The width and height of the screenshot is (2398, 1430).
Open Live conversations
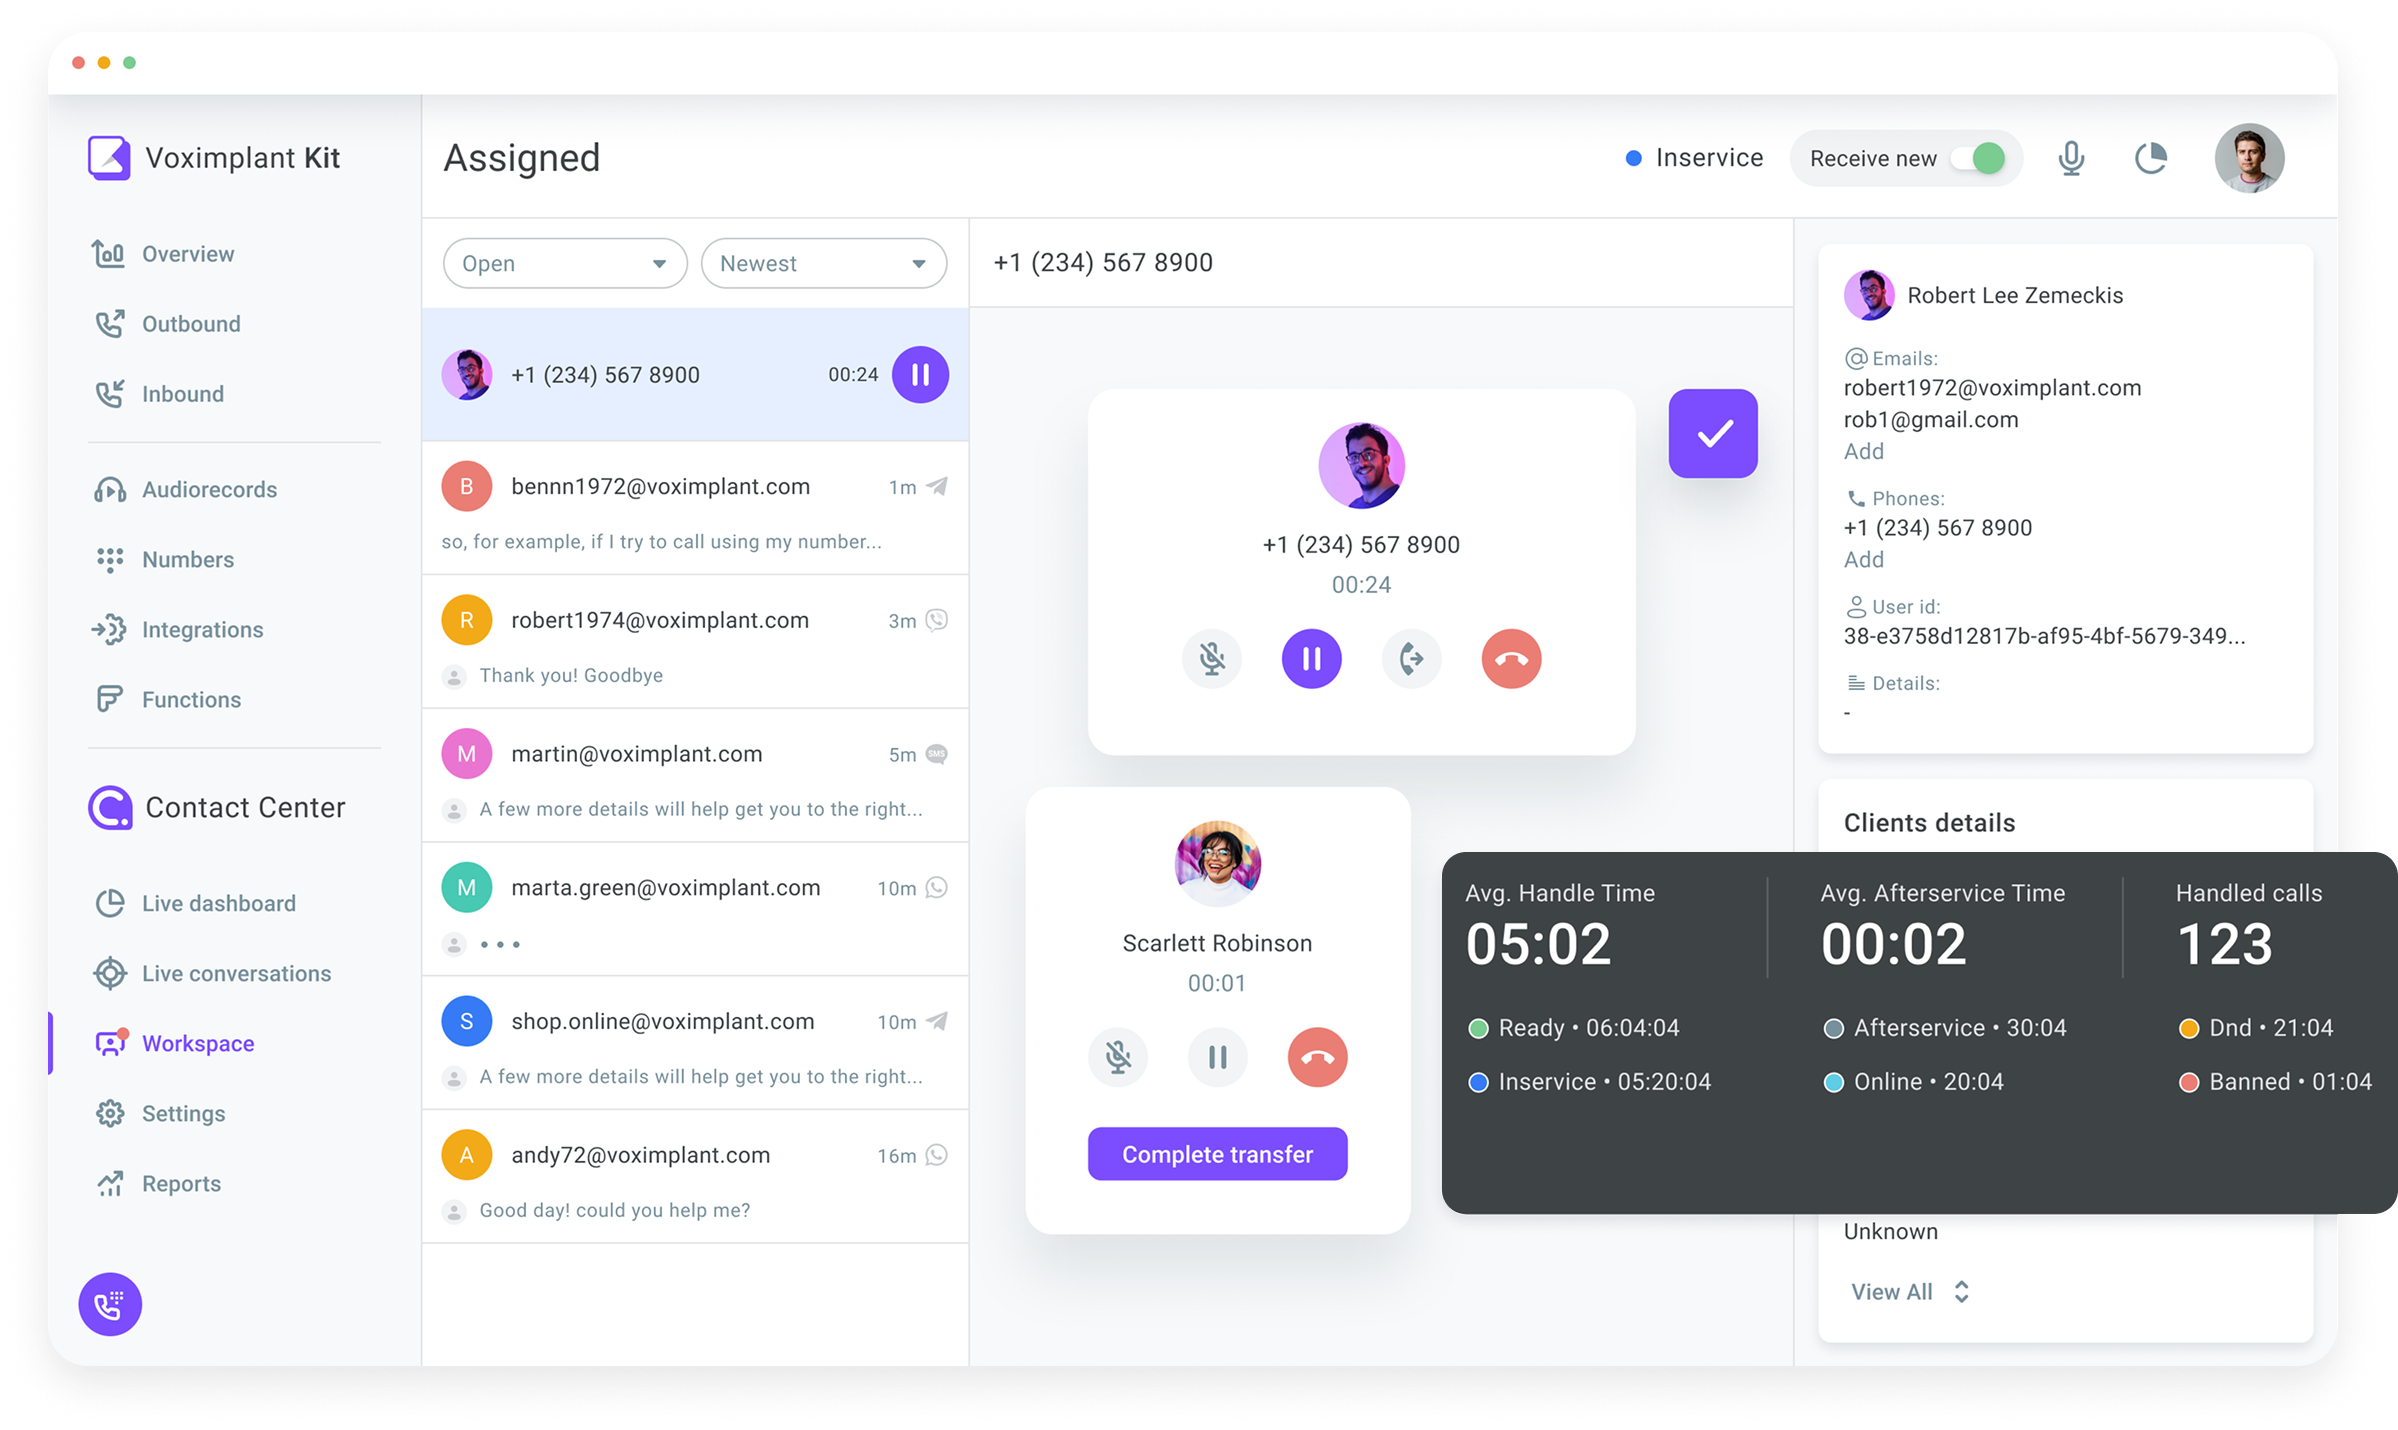click(x=213, y=974)
